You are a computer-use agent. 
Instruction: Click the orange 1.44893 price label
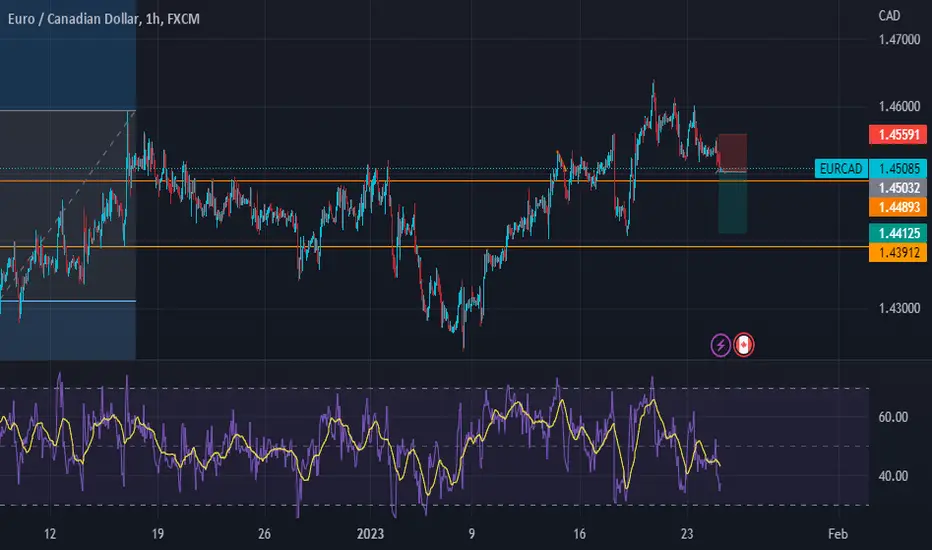(898, 207)
